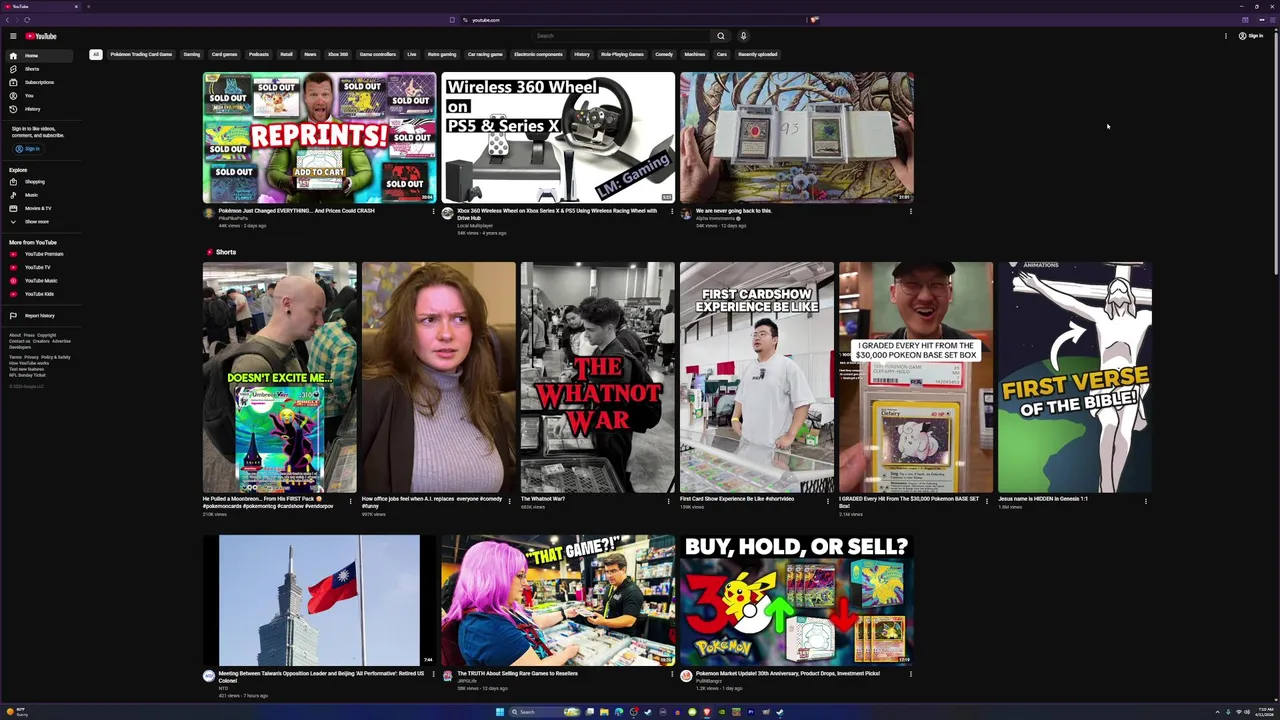This screenshot has width=1280, height=720.
Task: Click 'How YouTube works' footer link
Action: click(x=29, y=363)
